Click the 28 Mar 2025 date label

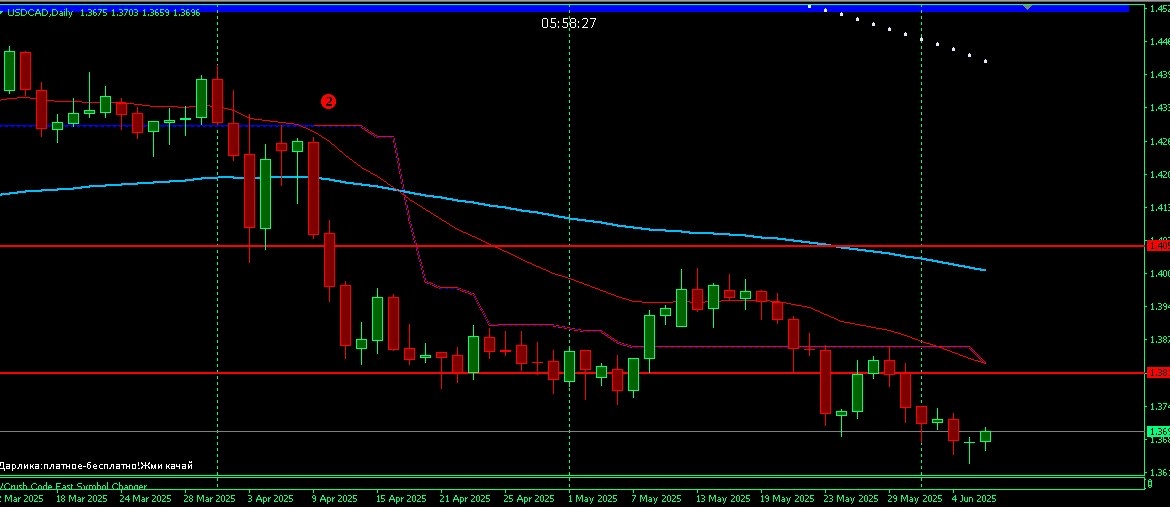[x=209, y=498]
